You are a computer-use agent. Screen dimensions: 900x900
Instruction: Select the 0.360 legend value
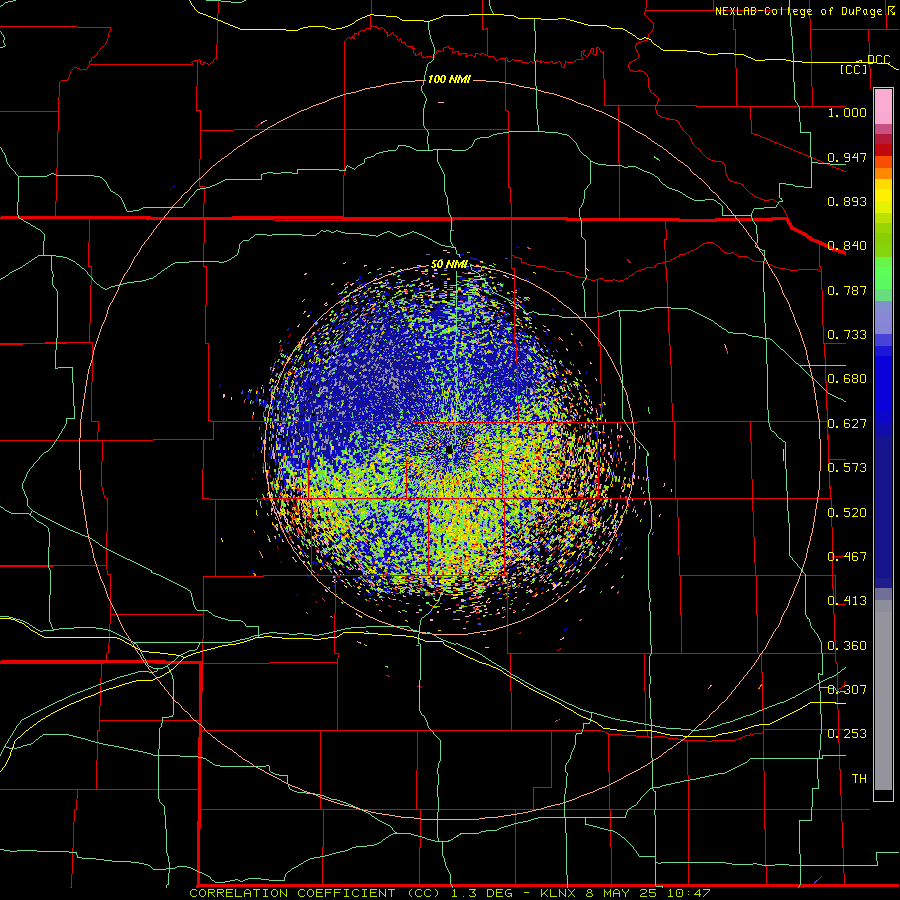(x=847, y=646)
